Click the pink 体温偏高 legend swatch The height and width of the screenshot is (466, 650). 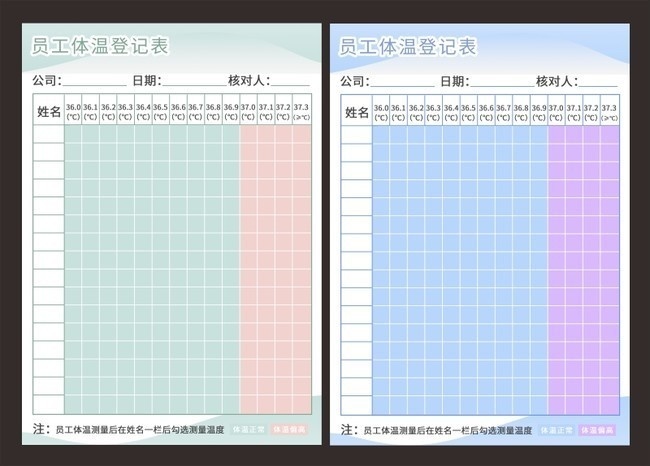point(289,430)
